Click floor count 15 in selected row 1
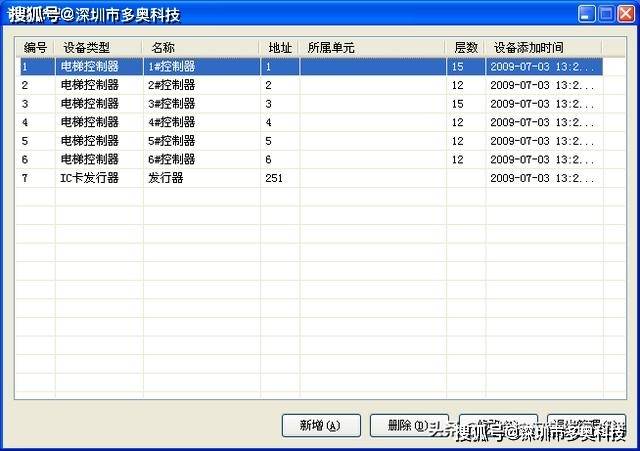640x451 pixels. (x=458, y=66)
